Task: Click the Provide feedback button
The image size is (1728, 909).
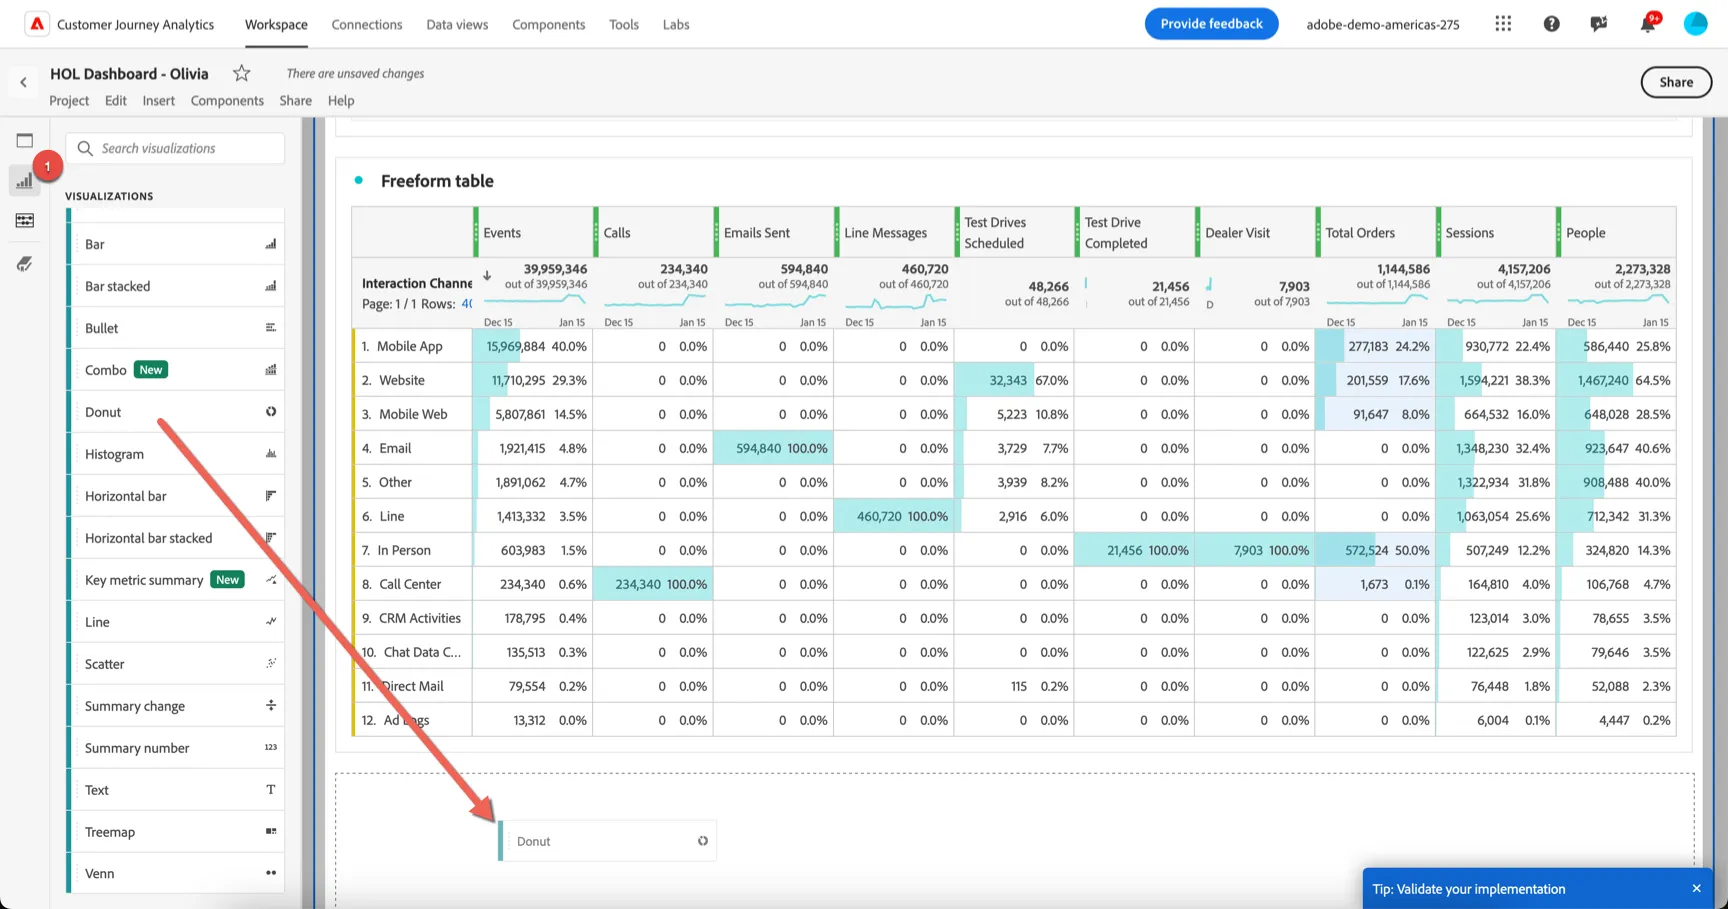Action: click(x=1211, y=24)
